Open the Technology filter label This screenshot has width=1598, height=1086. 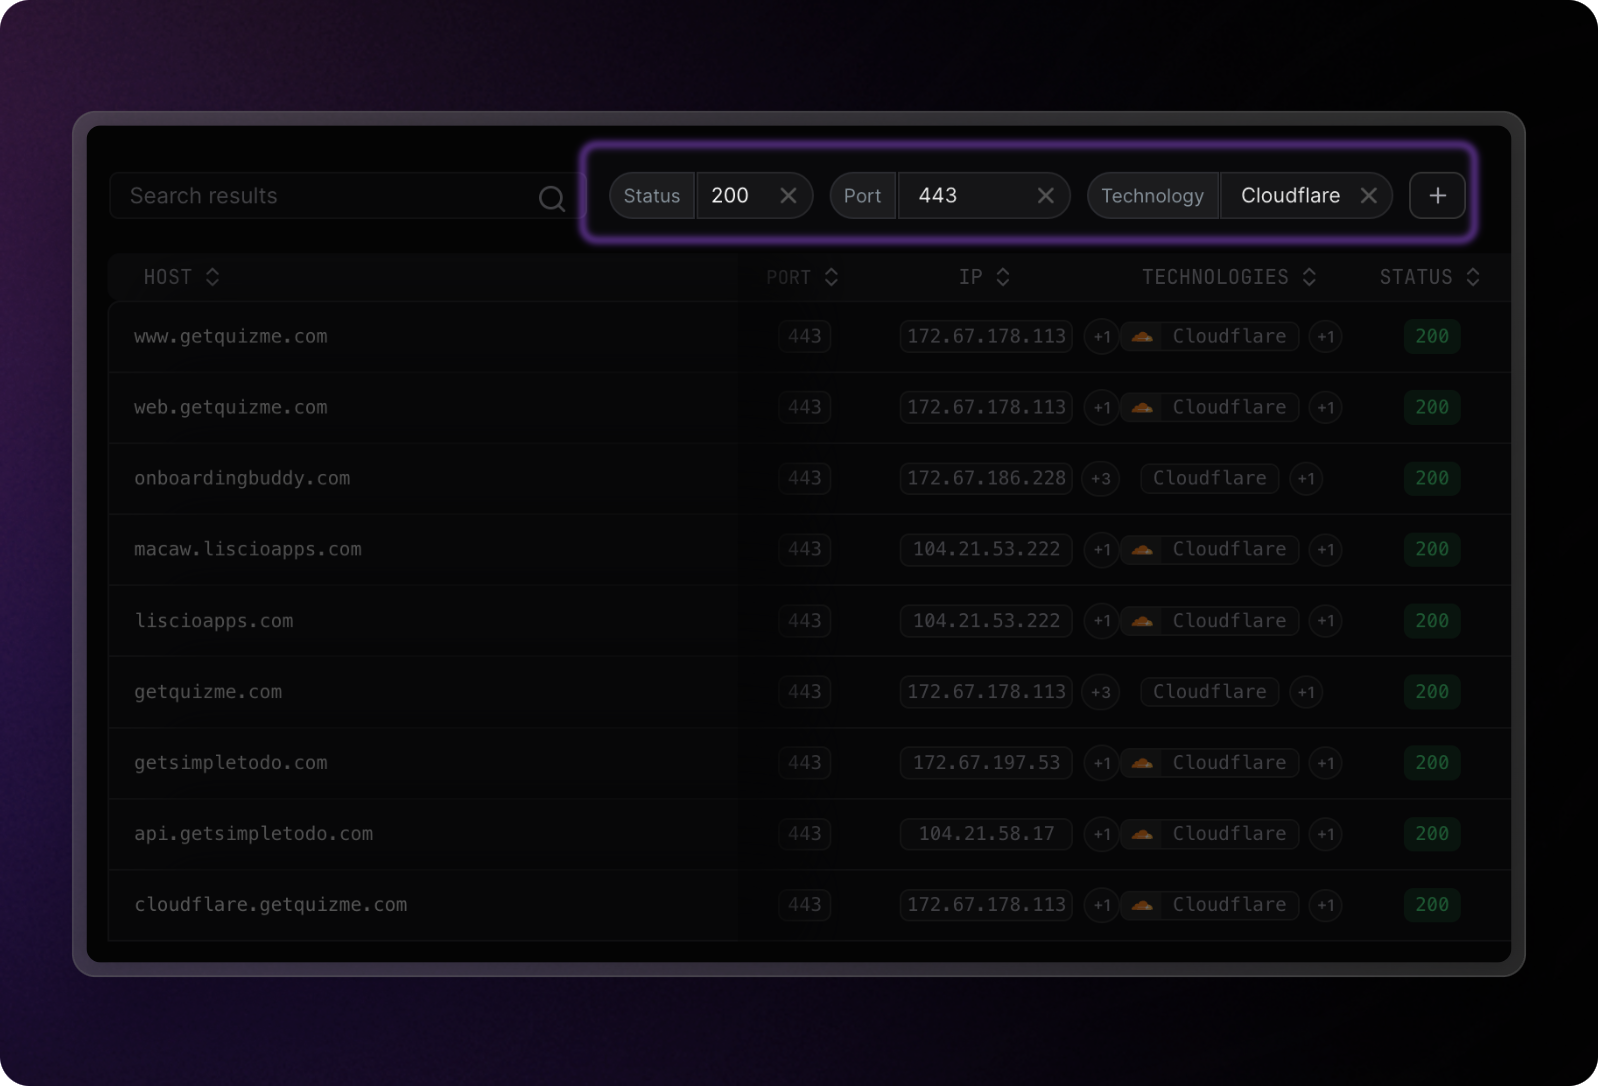[1153, 196]
